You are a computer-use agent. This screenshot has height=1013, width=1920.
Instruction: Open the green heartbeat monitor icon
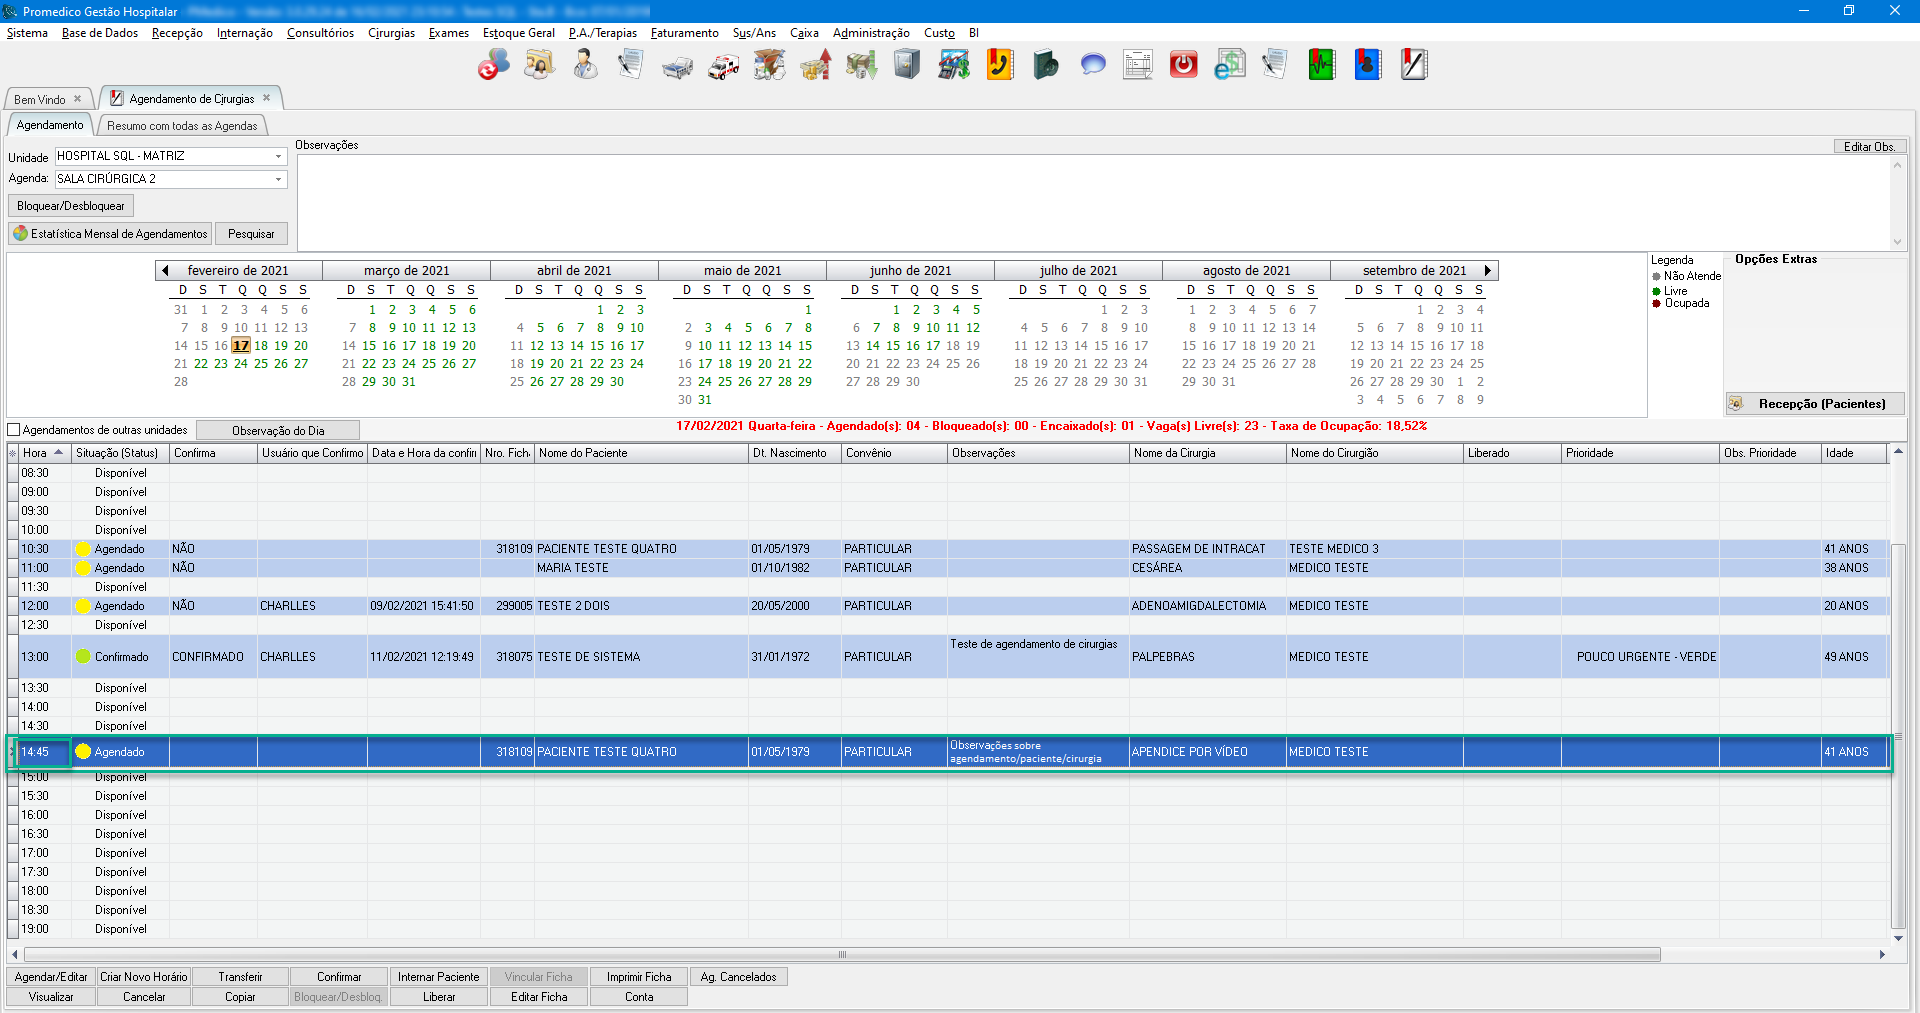pyautogui.click(x=1322, y=66)
